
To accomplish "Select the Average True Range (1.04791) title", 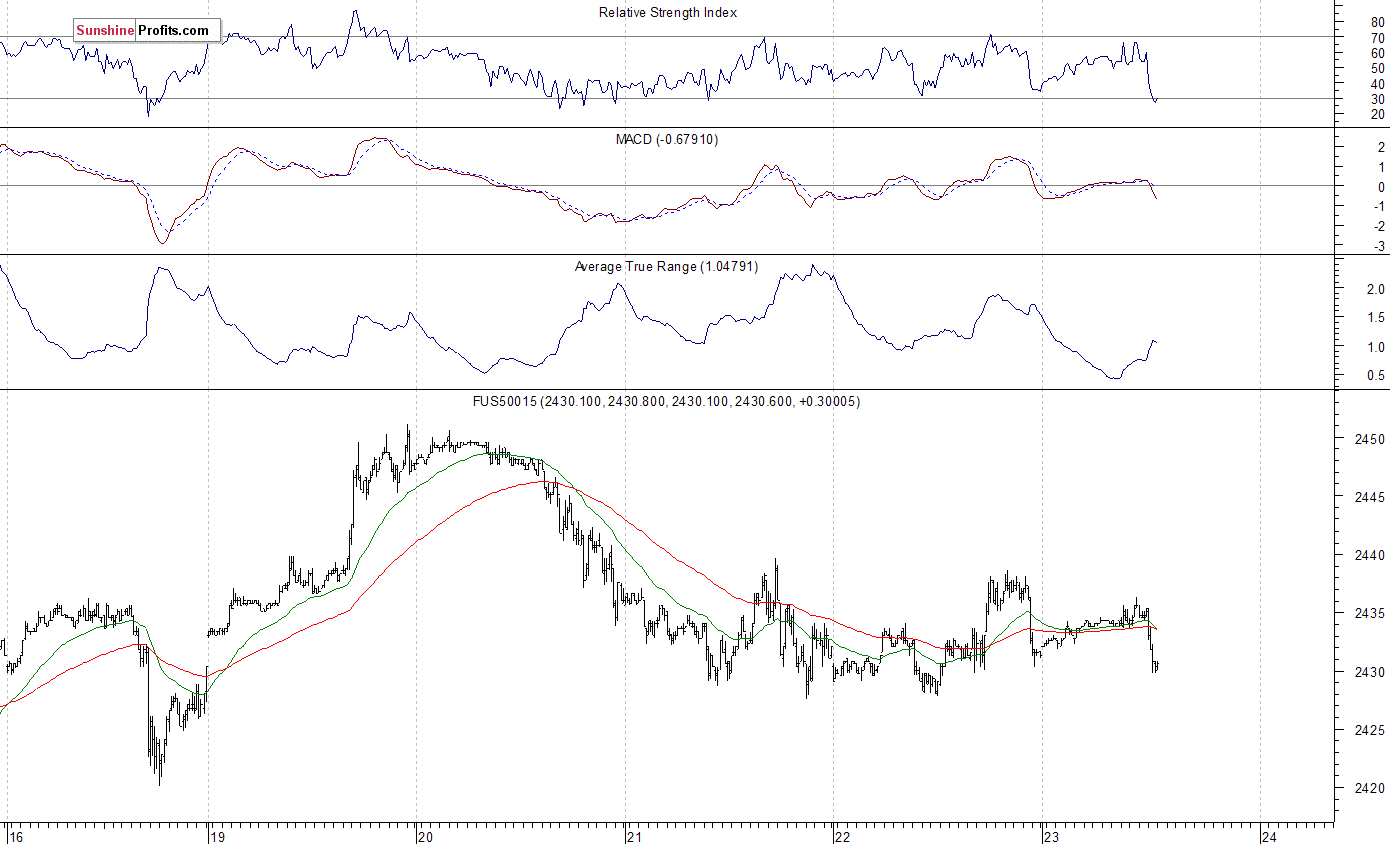I will tap(666, 266).
